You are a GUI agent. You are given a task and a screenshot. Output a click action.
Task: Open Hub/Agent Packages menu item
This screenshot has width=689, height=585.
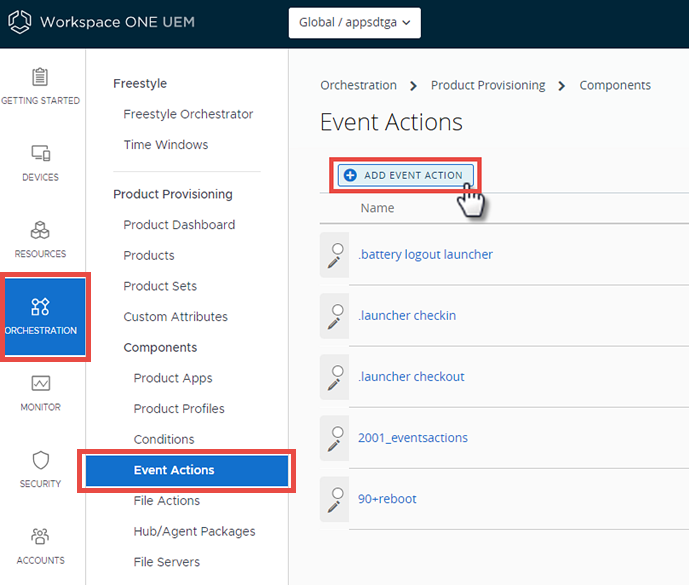pyautogui.click(x=195, y=531)
